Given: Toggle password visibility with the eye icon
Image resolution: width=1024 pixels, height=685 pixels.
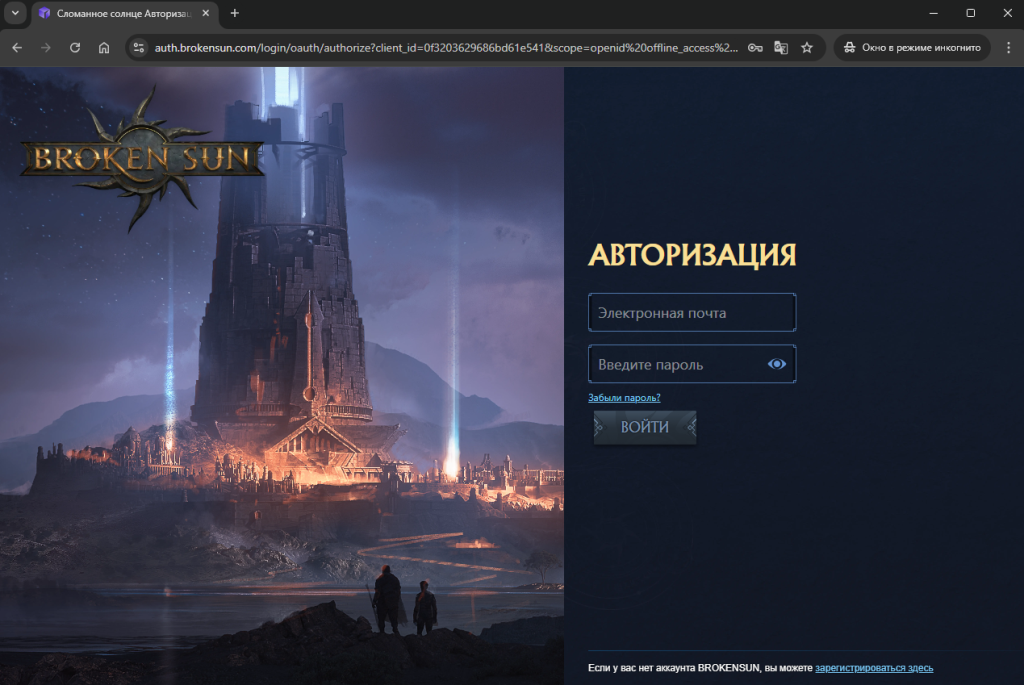Looking at the screenshot, I should [776, 364].
